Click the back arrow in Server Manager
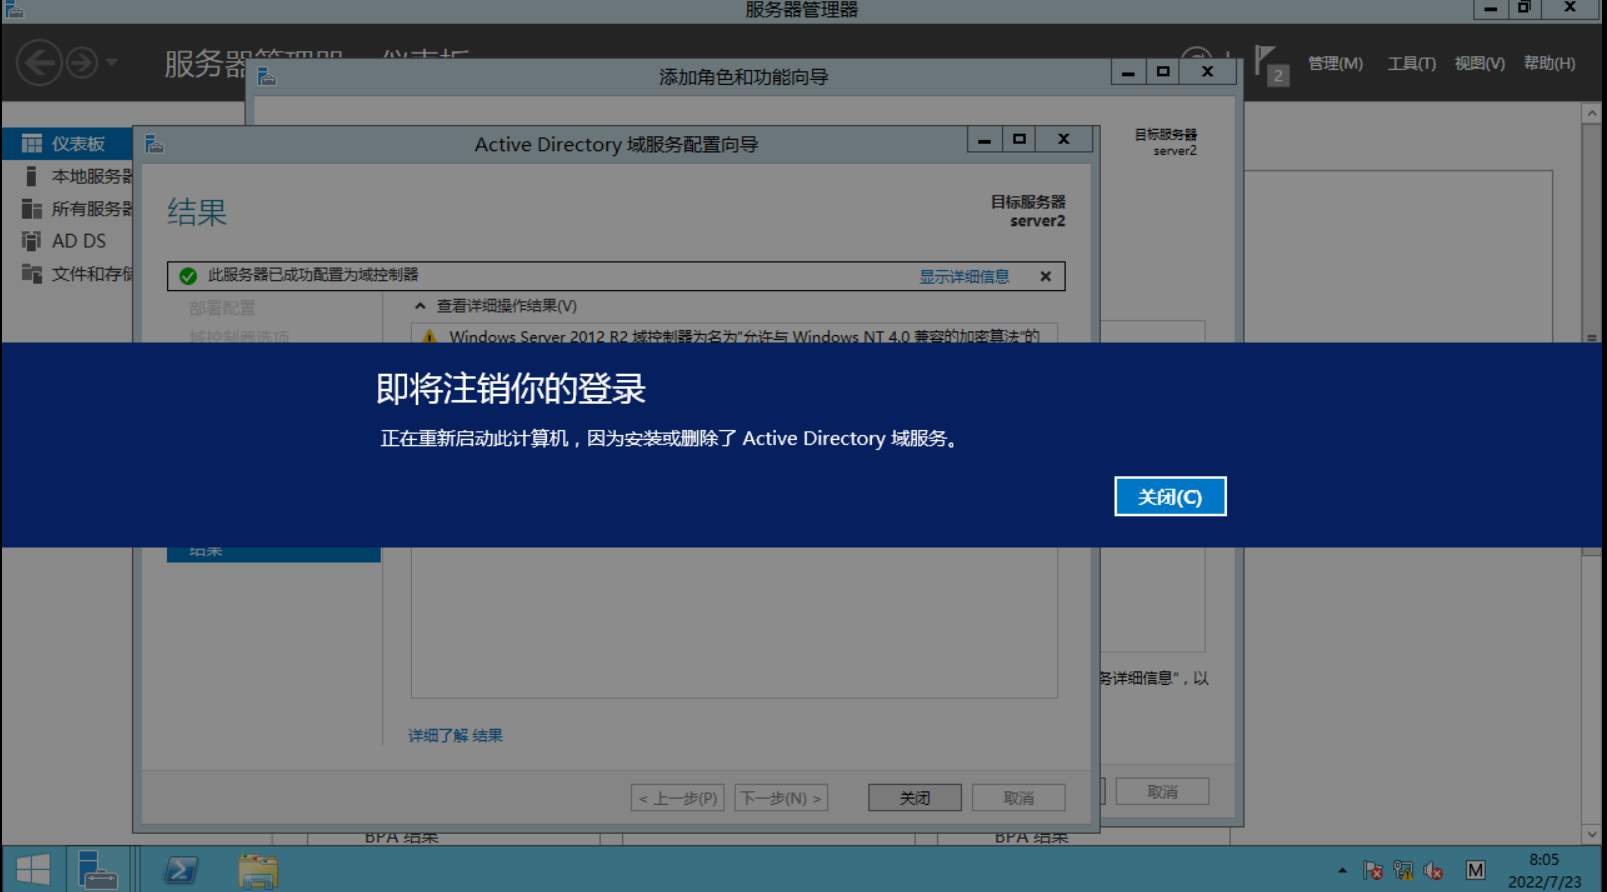Viewport: 1607px width, 892px height. click(x=39, y=63)
